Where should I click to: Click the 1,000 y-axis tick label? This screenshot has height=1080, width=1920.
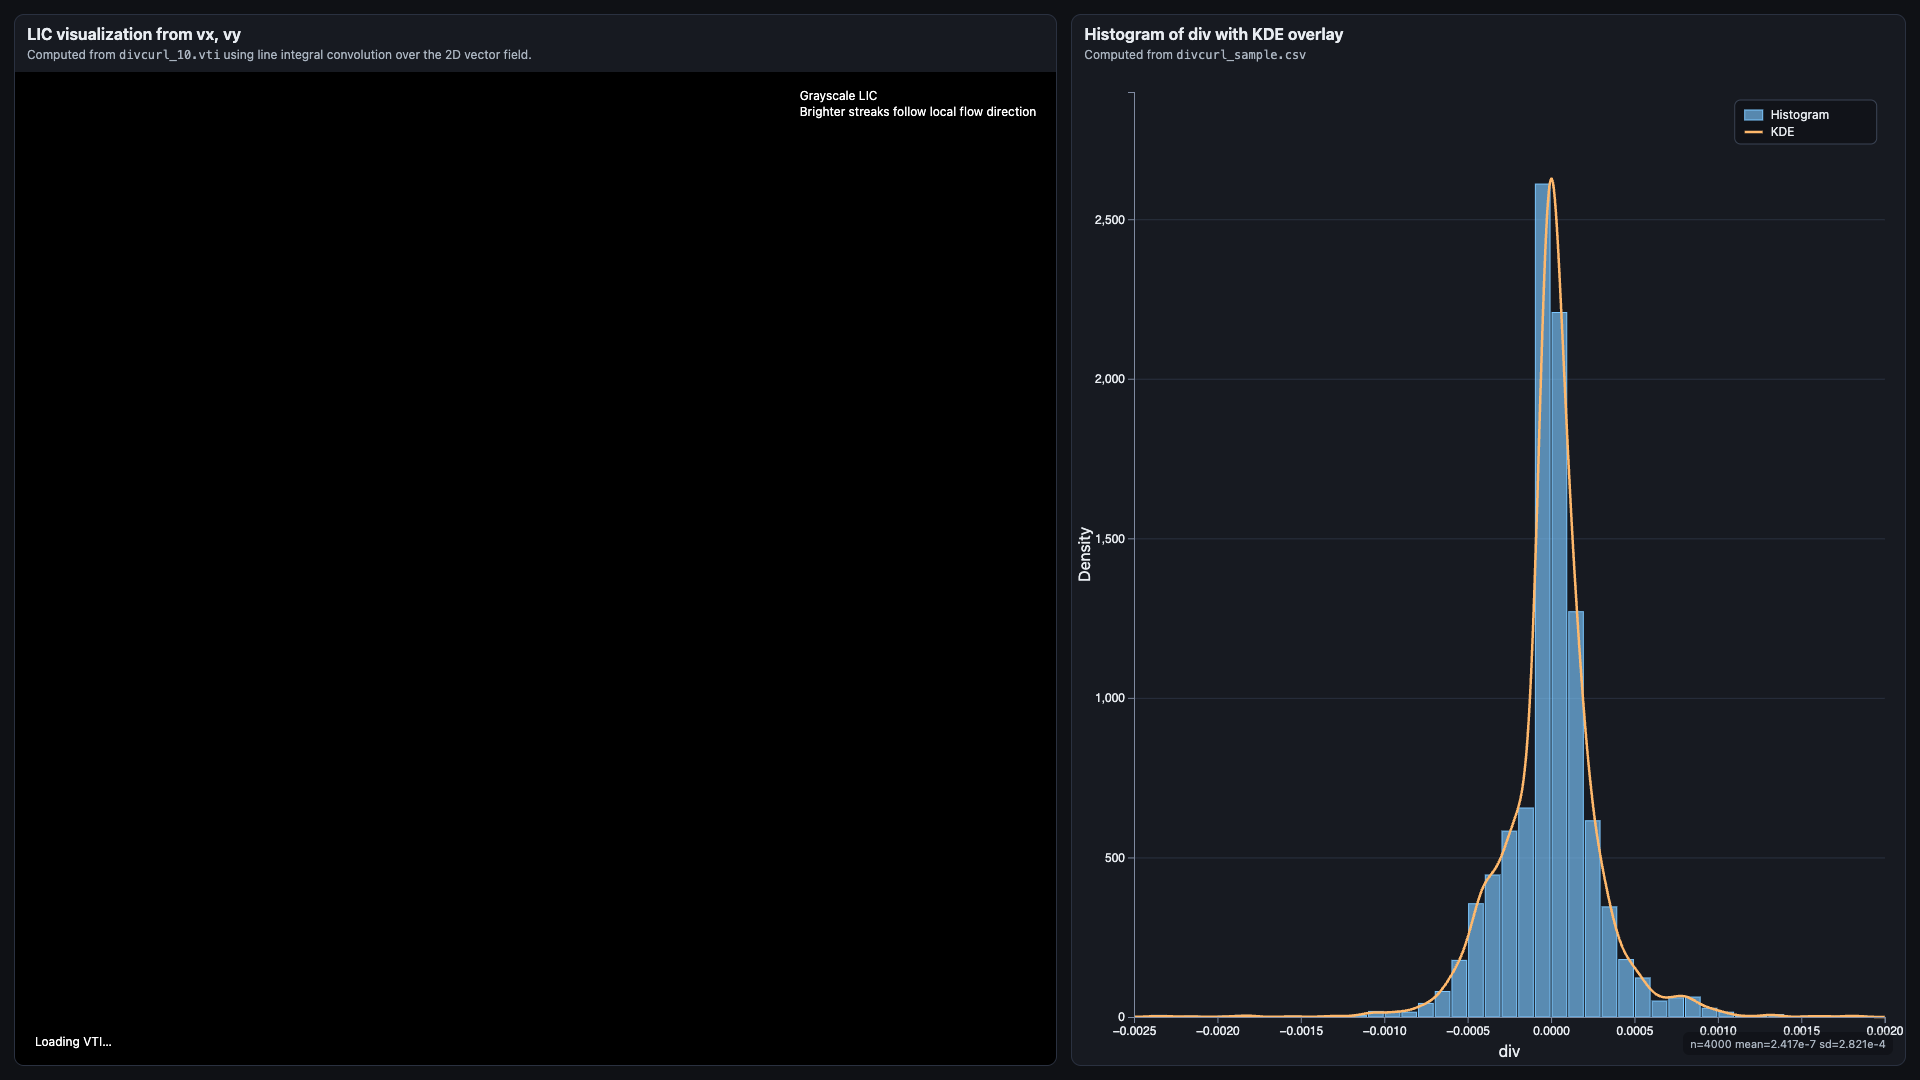[x=1110, y=698]
